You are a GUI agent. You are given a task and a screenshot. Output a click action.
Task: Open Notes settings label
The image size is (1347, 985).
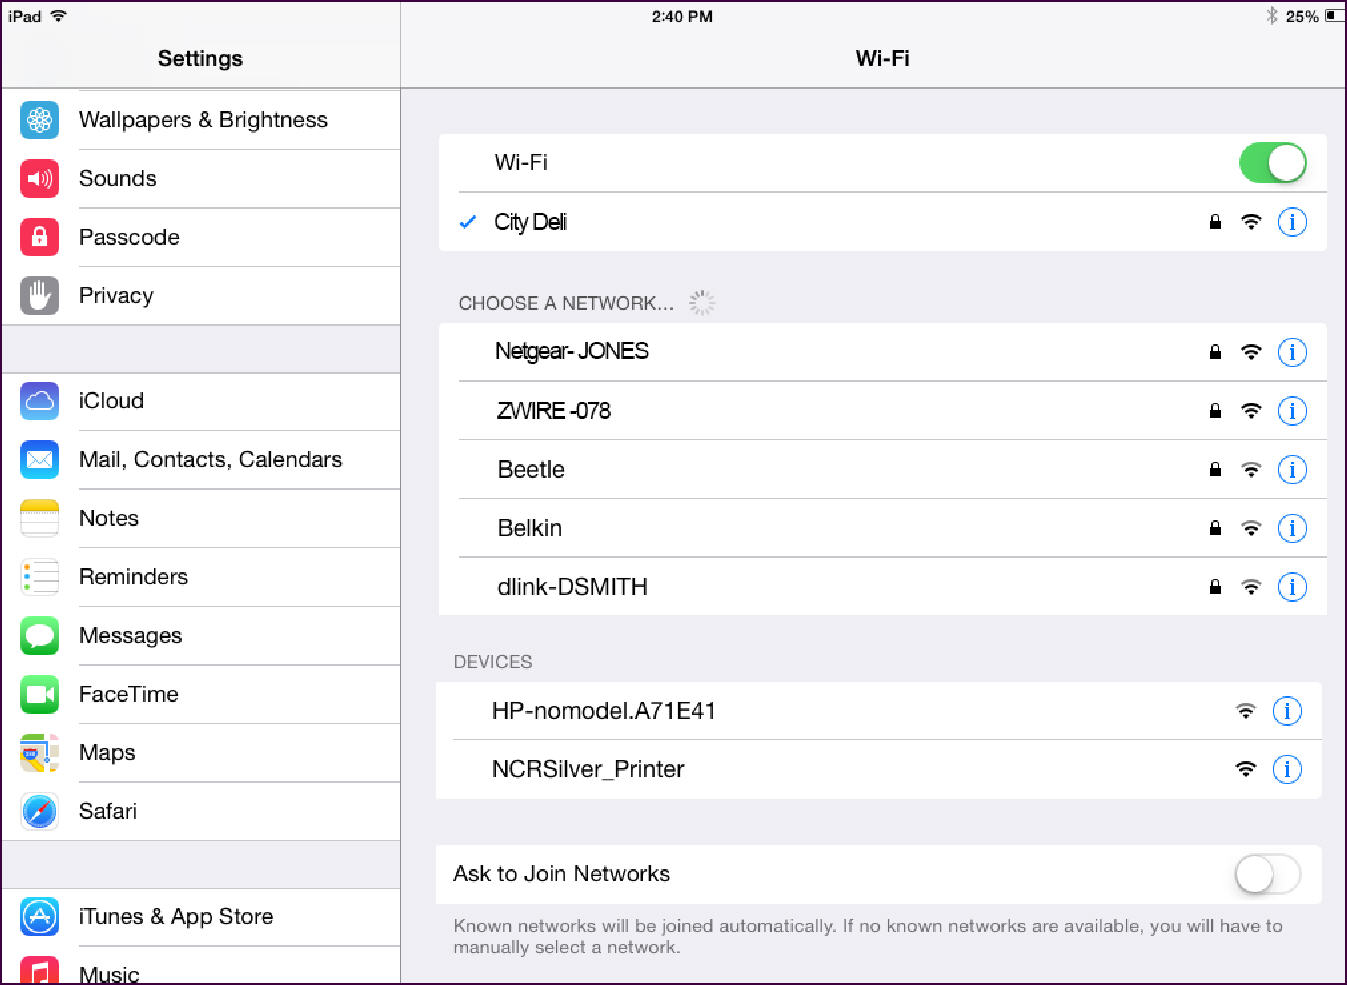tap(109, 518)
